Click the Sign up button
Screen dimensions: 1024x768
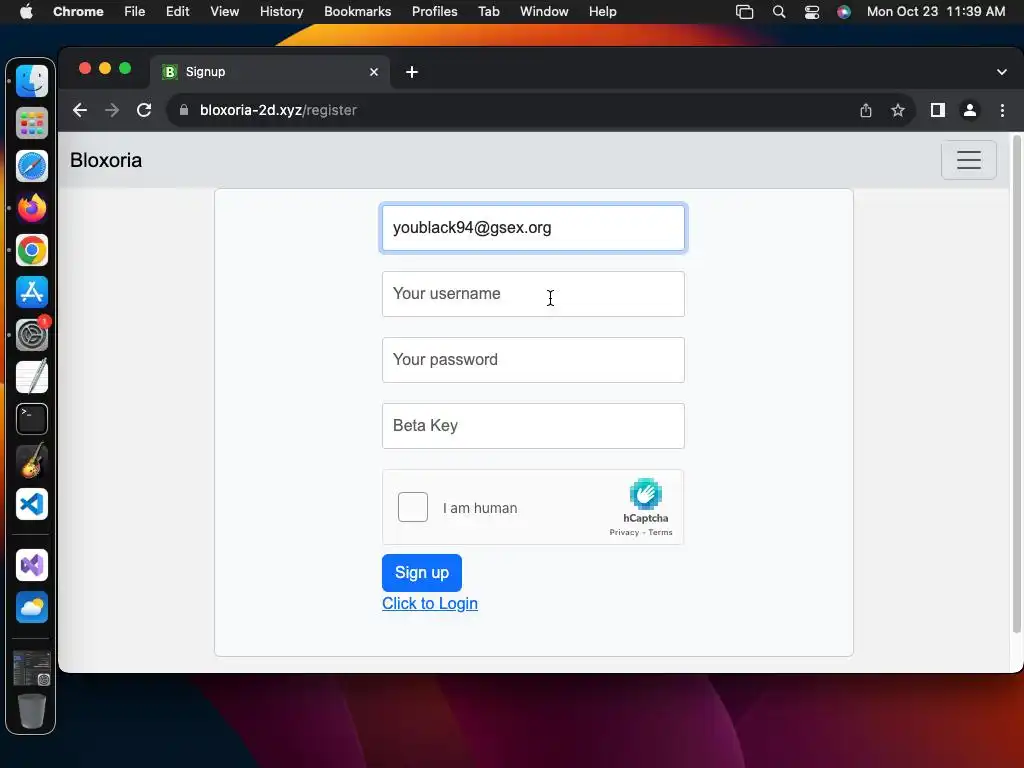click(x=422, y=573)
